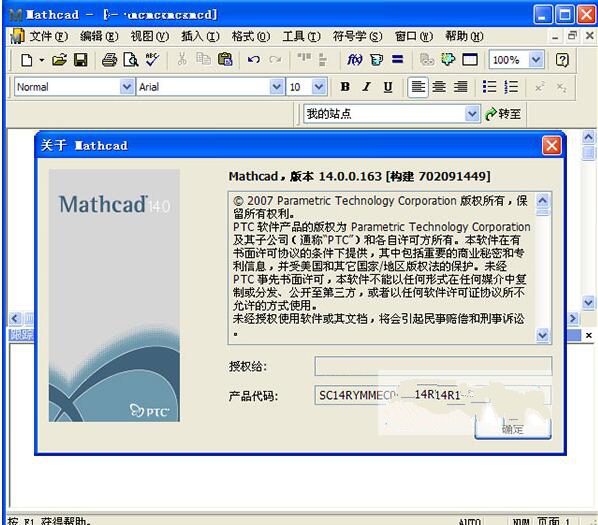This screenshot has height=525, width=598.
Task: Open the 100% zoom dropdown
Action: [x=536, y=59]
